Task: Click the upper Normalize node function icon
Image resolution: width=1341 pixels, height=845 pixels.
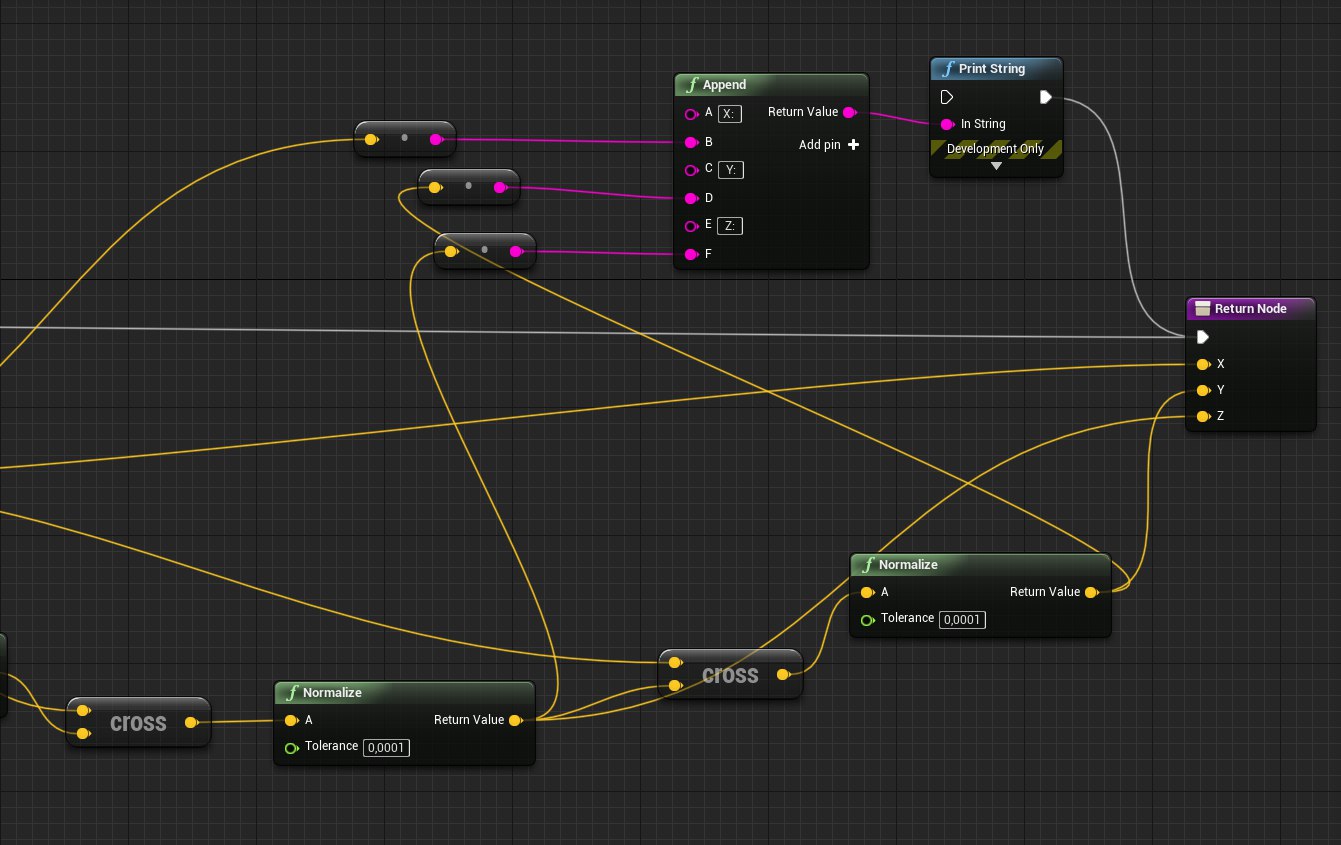Action: point(866,565)
